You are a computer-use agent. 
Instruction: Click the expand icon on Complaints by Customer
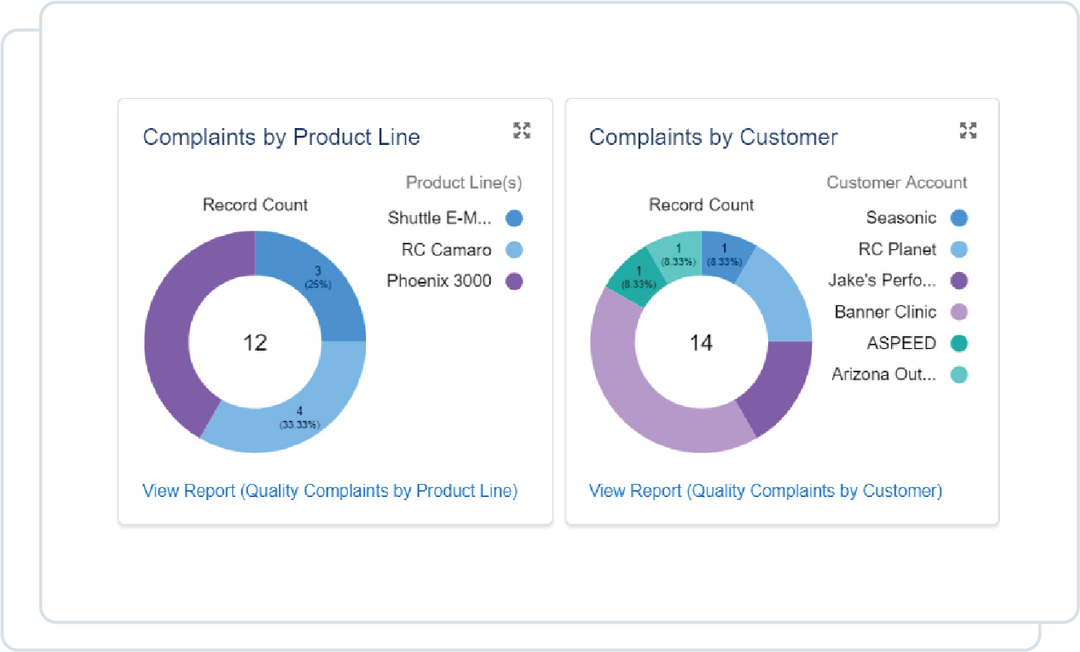tap(967, 129)
